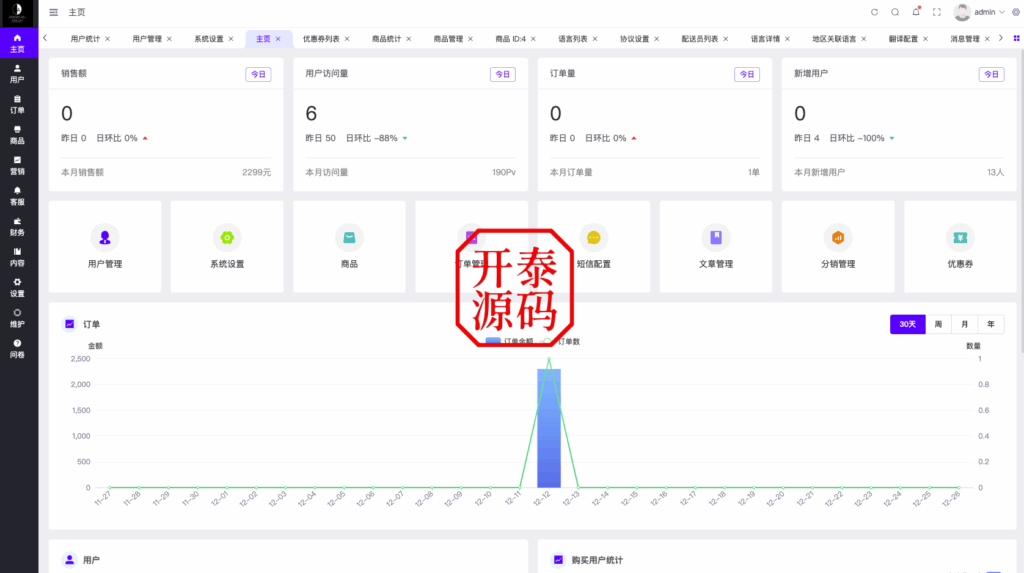Switch to the 商品 ID:4 tab
This screenshot has width=1024, height=573.
[x=510, y=39]
